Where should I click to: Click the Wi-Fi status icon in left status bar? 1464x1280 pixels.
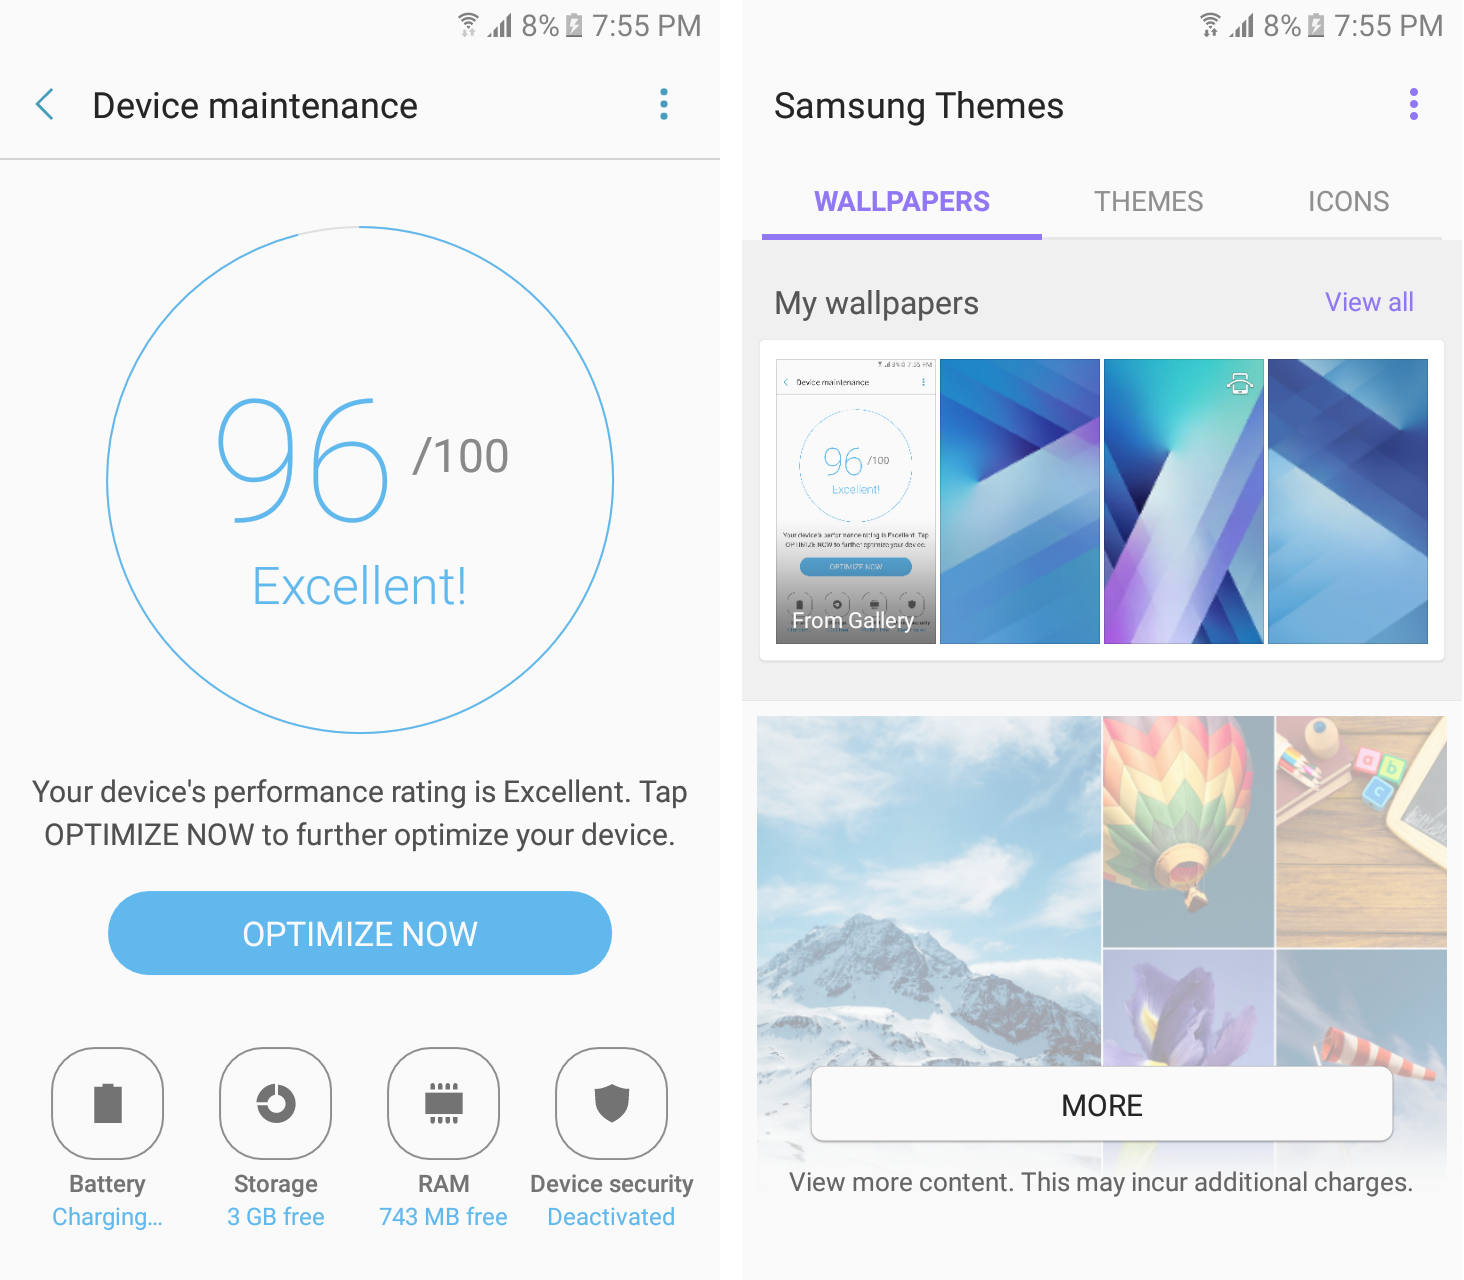click(468, 25)
